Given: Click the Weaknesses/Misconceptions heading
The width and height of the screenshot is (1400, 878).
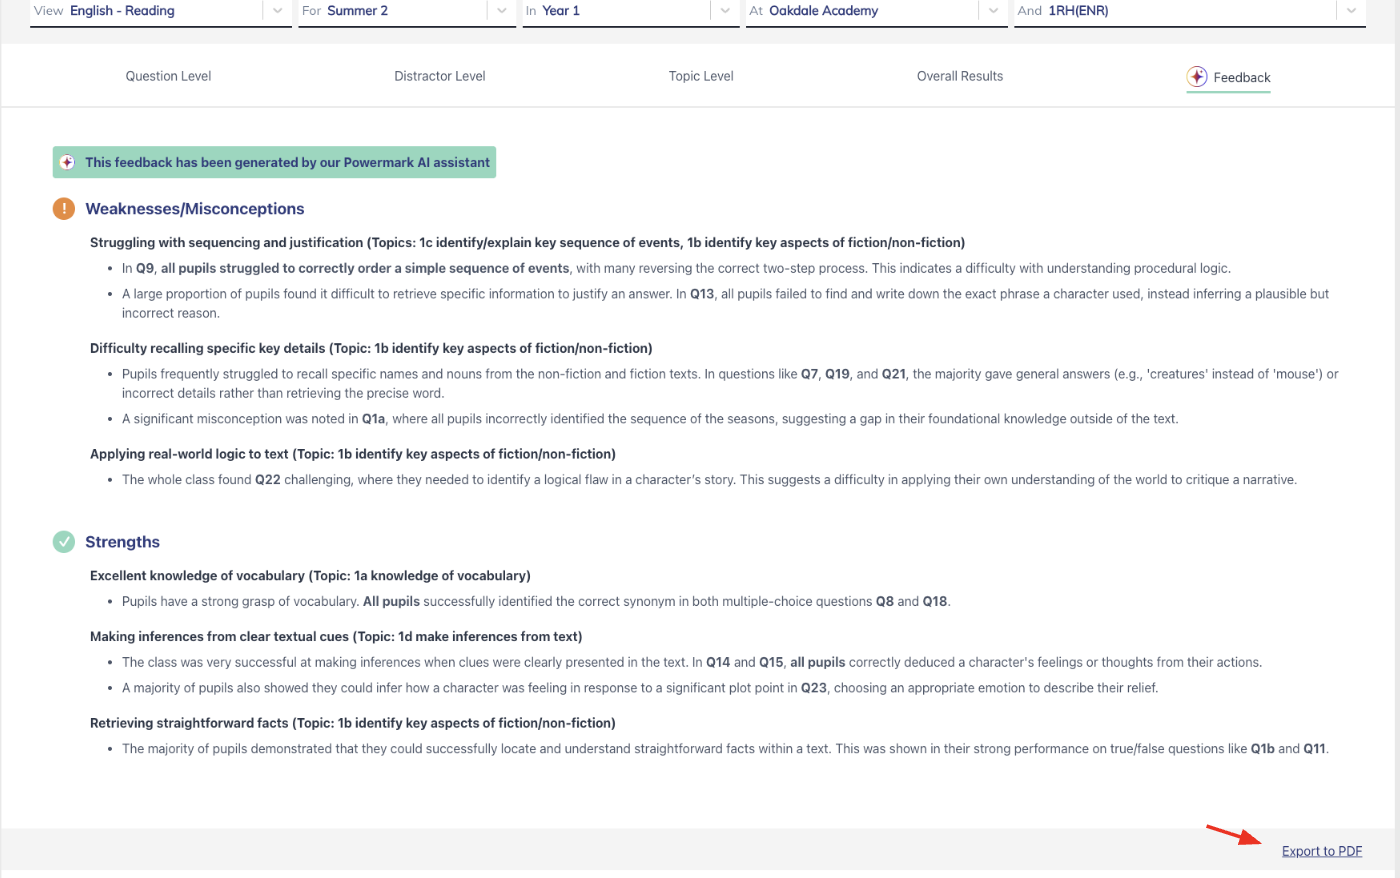Looking at the screenshot, I should [x=195, y=209].
